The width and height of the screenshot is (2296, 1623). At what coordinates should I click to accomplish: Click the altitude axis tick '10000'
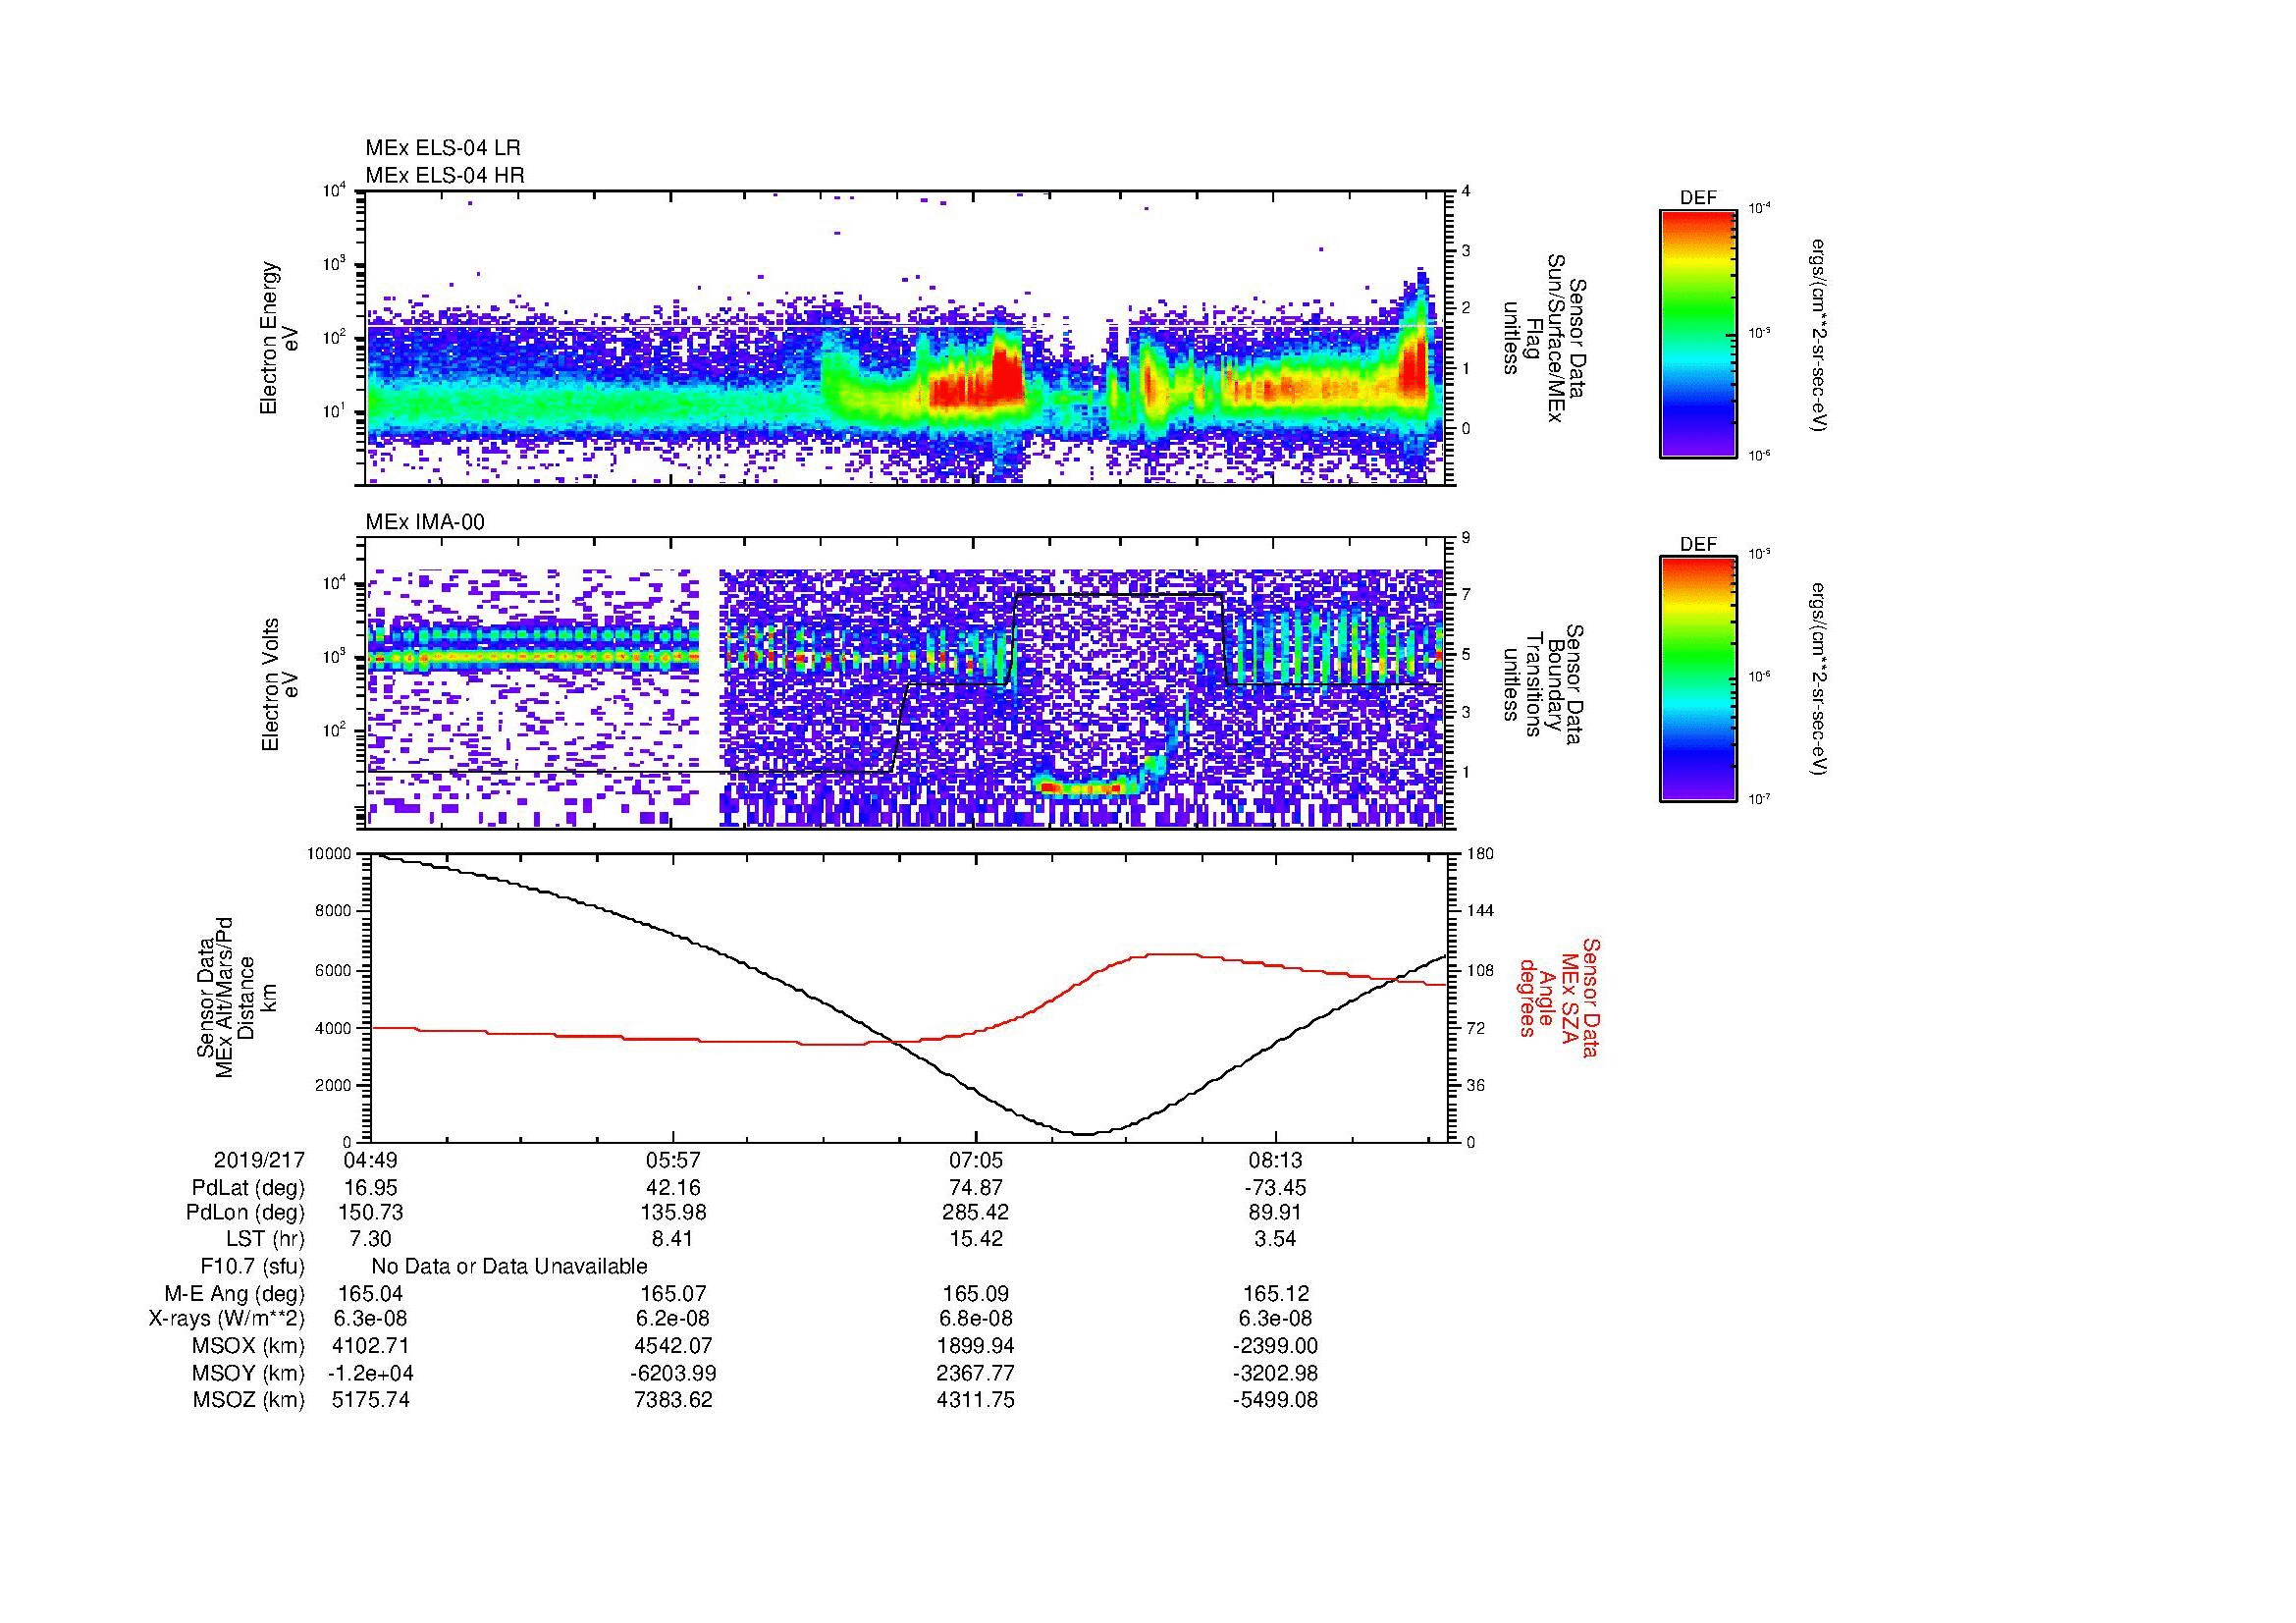point(330,854)
